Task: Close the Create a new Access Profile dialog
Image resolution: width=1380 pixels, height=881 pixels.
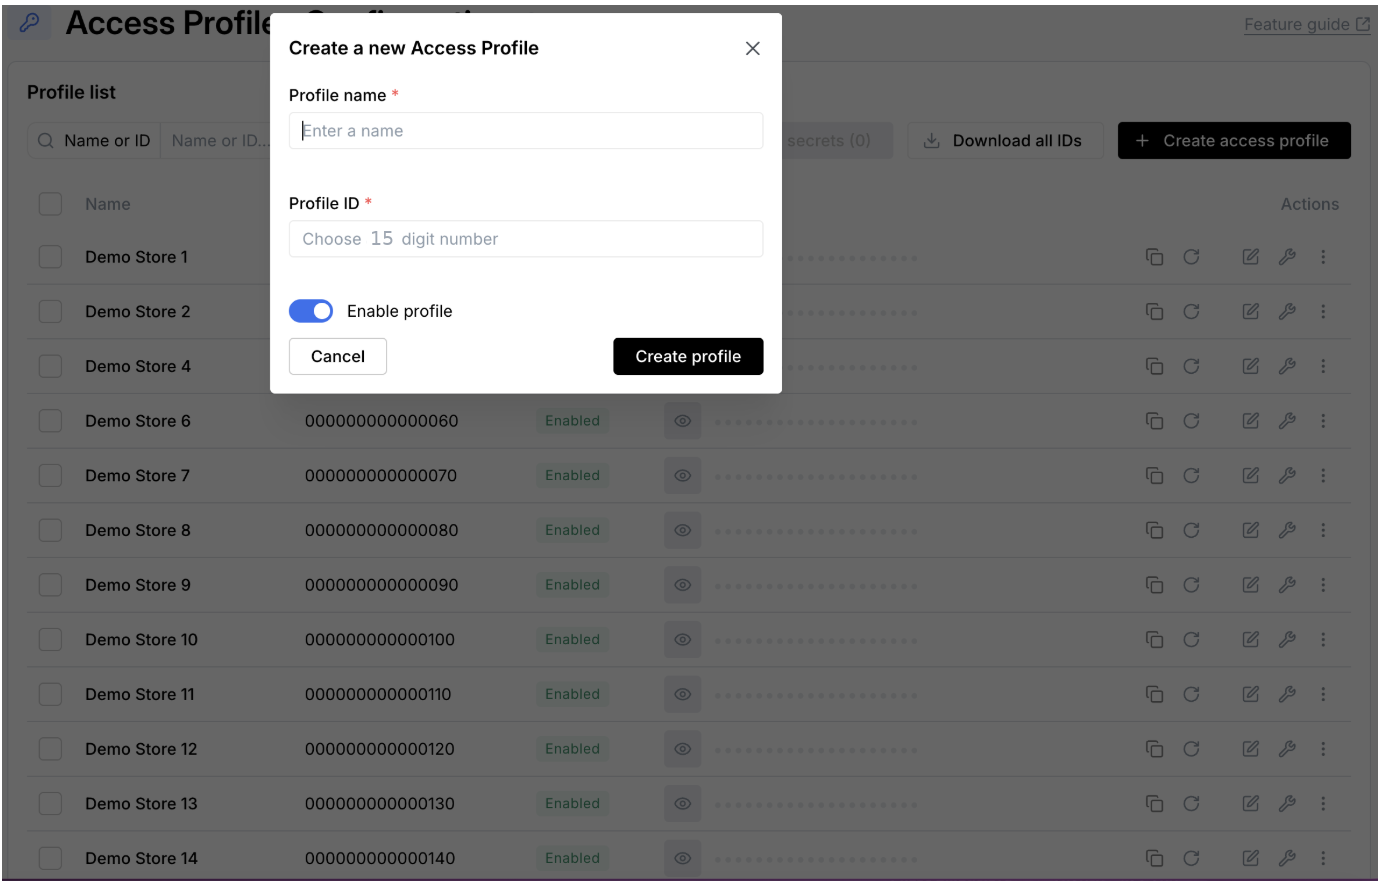Action: (x=753, y=48)
